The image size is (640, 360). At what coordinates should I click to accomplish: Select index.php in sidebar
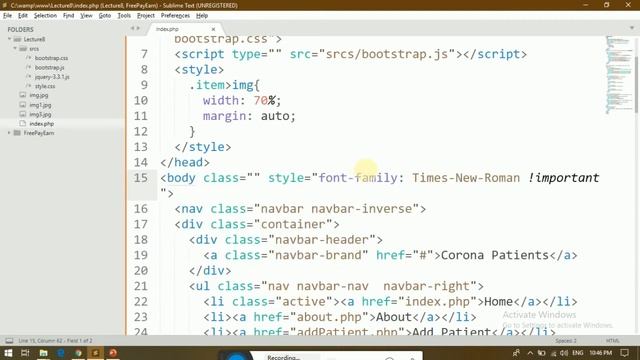[x=41, y=124]
